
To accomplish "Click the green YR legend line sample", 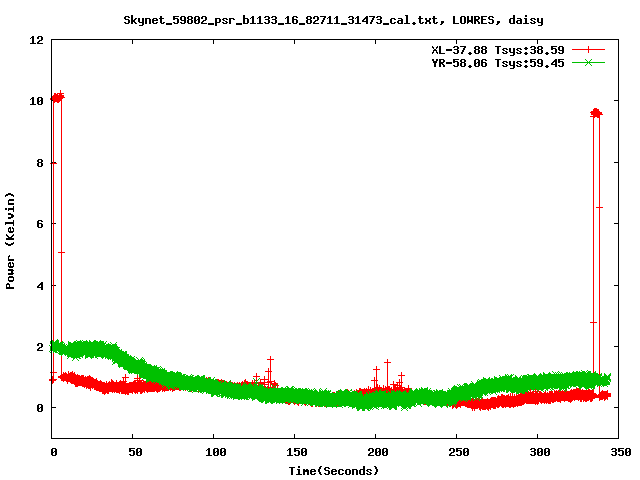I will [x=588, y=63].
